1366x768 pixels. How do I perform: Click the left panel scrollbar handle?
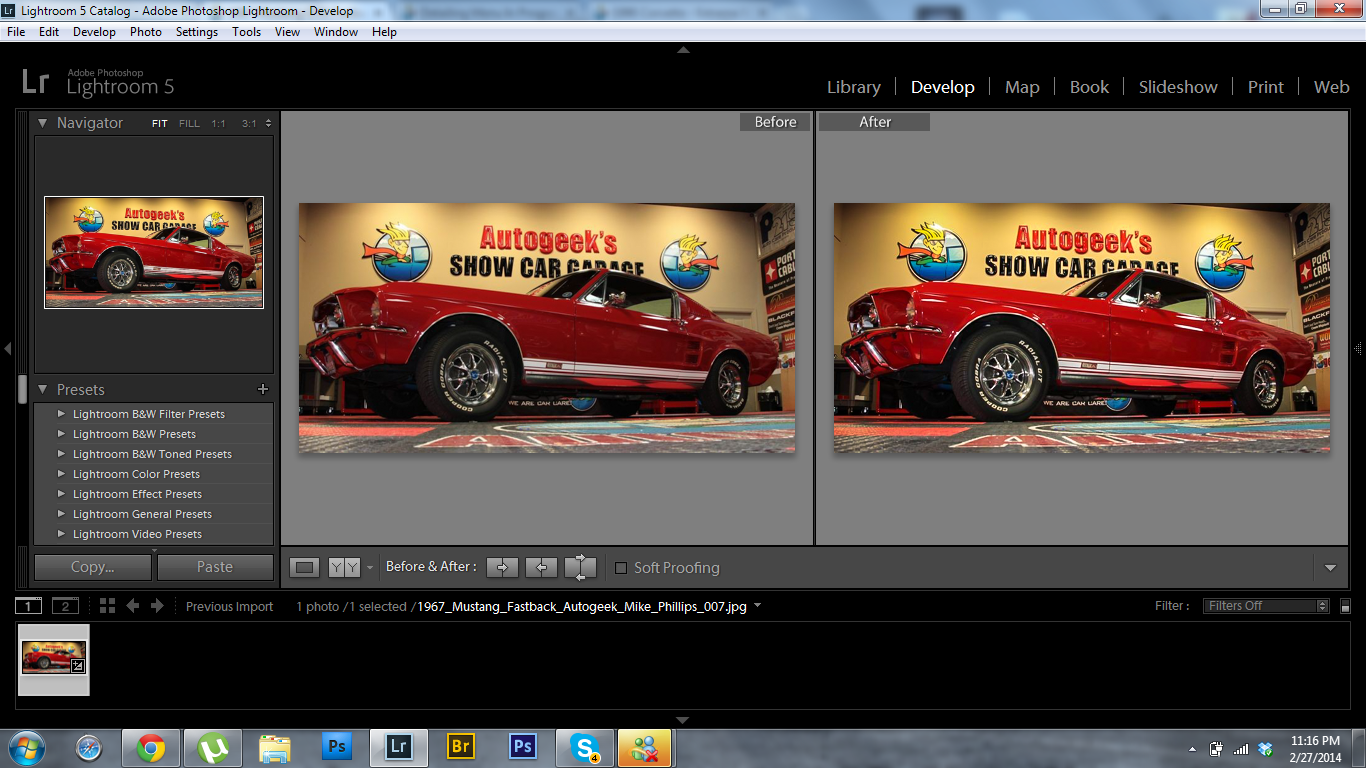pos(22,388)
